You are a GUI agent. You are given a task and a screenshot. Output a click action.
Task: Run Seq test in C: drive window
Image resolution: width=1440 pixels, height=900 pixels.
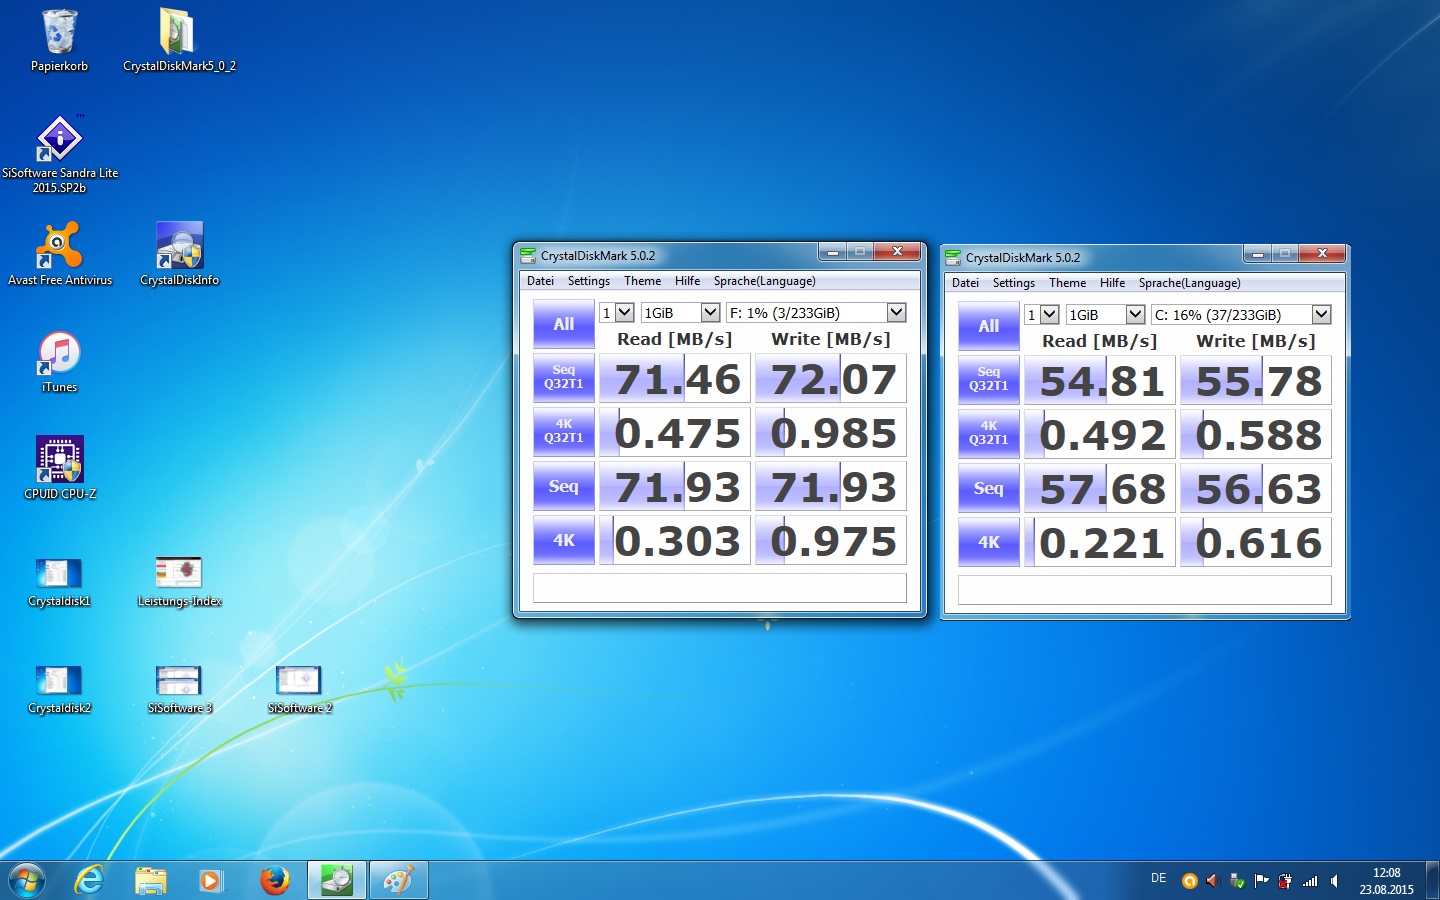[989, 488]
